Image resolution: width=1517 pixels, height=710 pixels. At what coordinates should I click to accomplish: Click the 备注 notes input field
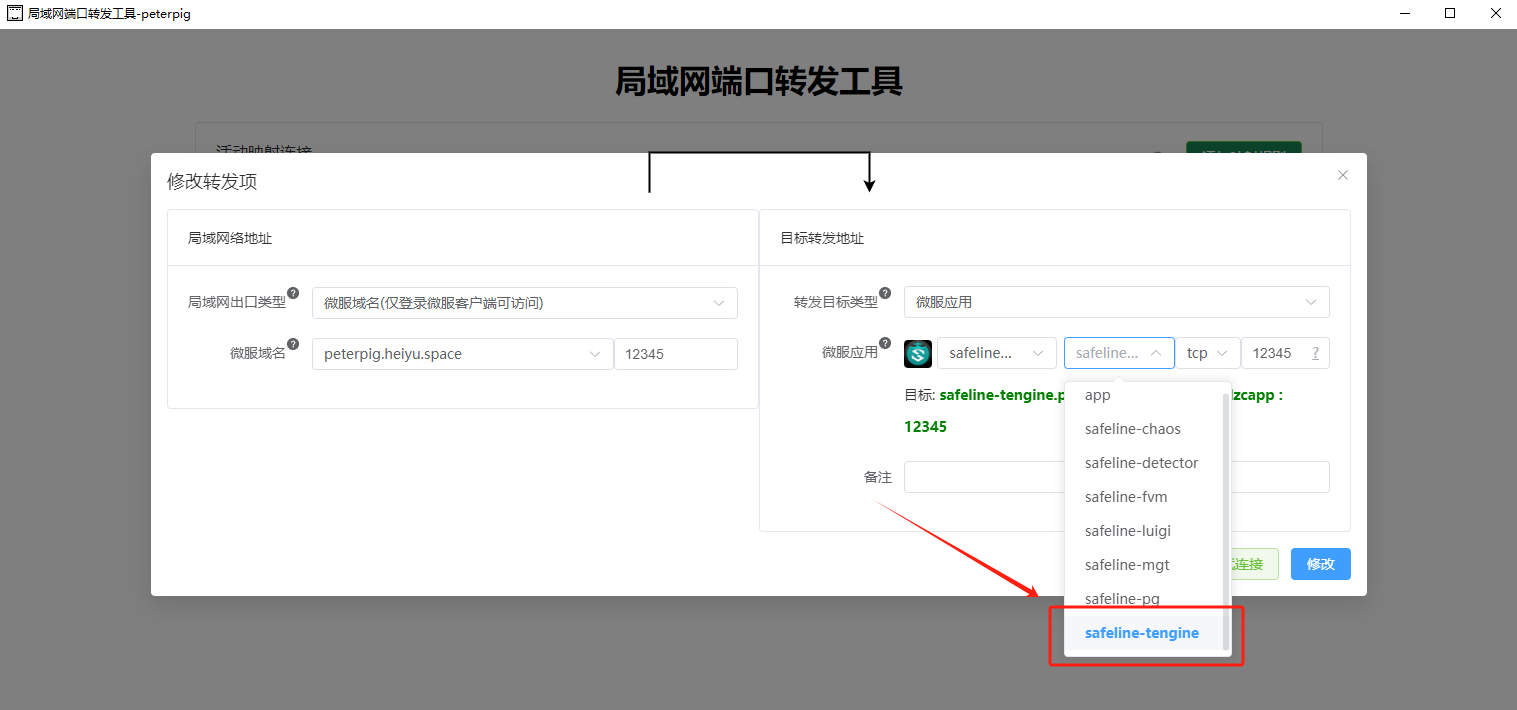coord(1117,477)
